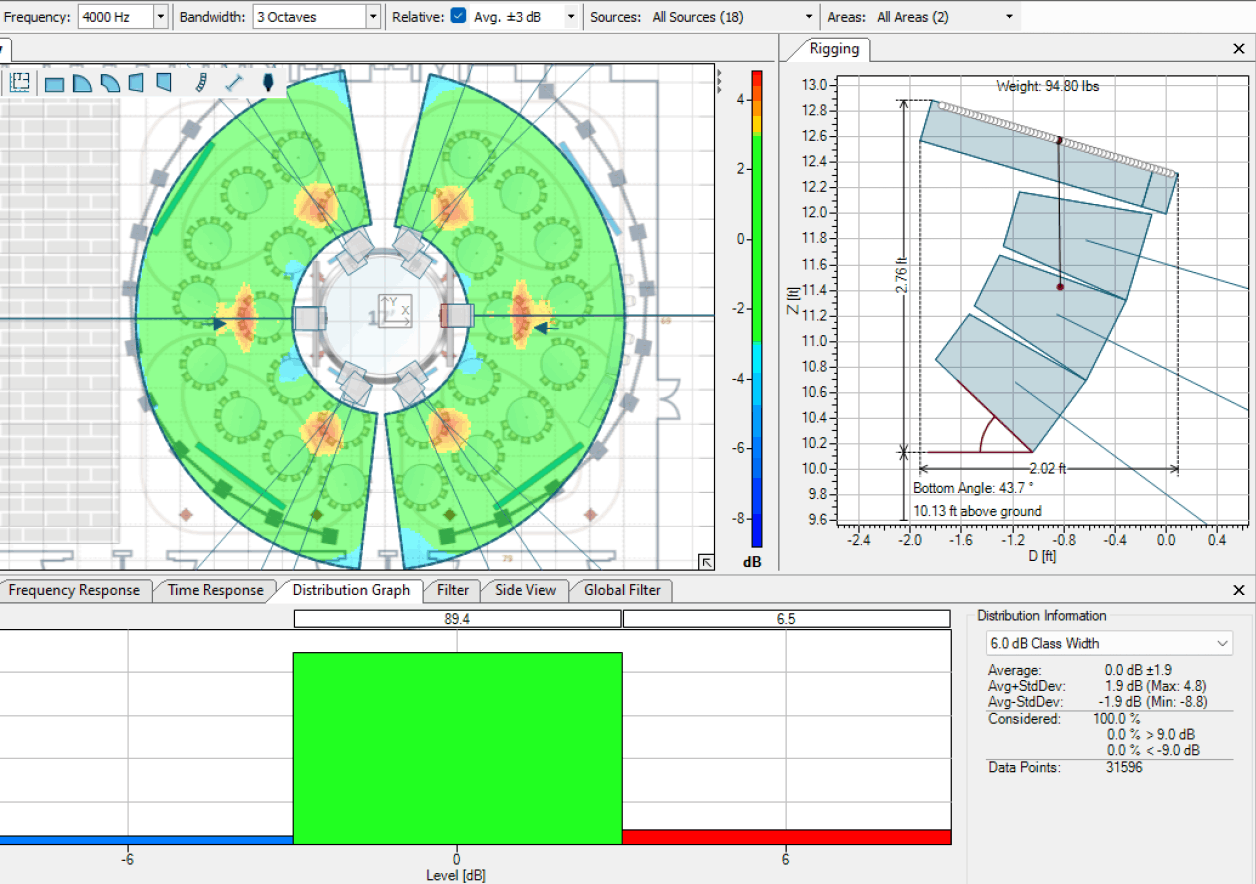Select the trapezoid audience area tool
Screen dimensions: 1256x884
pos(137,82)
